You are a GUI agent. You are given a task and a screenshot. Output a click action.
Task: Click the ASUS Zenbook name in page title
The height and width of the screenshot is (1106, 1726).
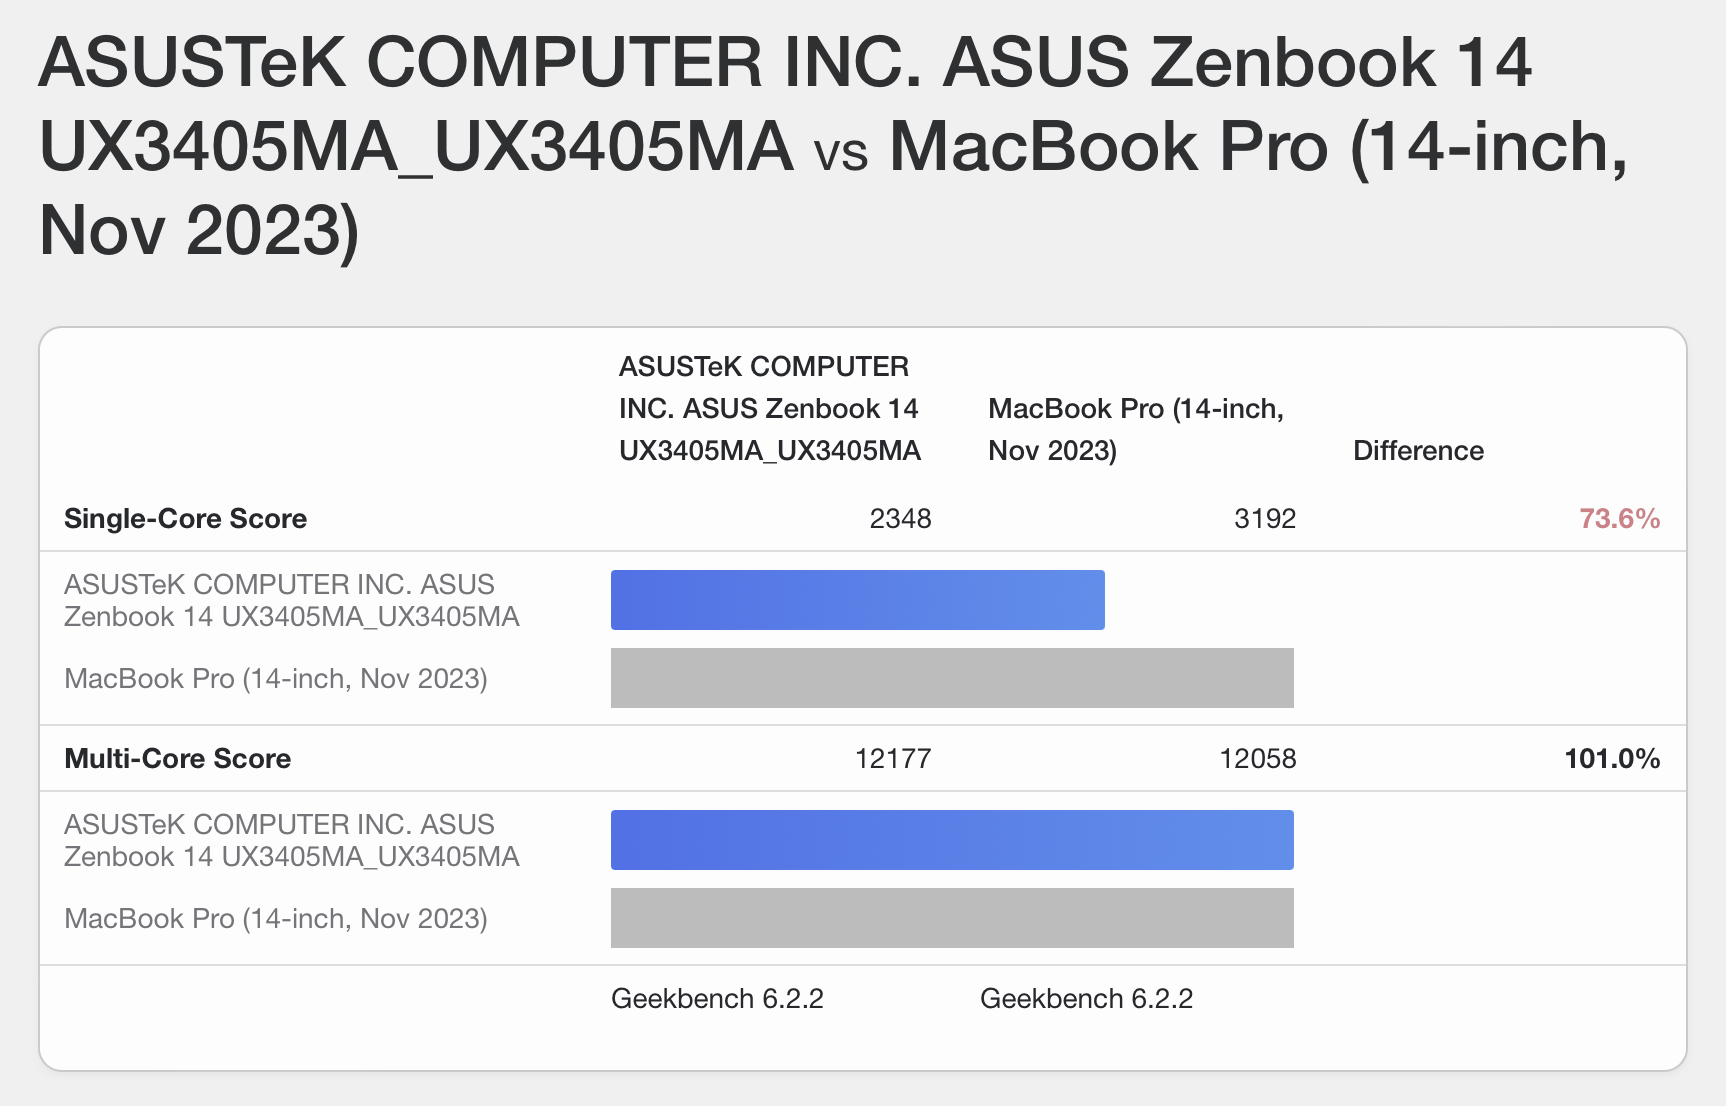[x=785, y=104]
